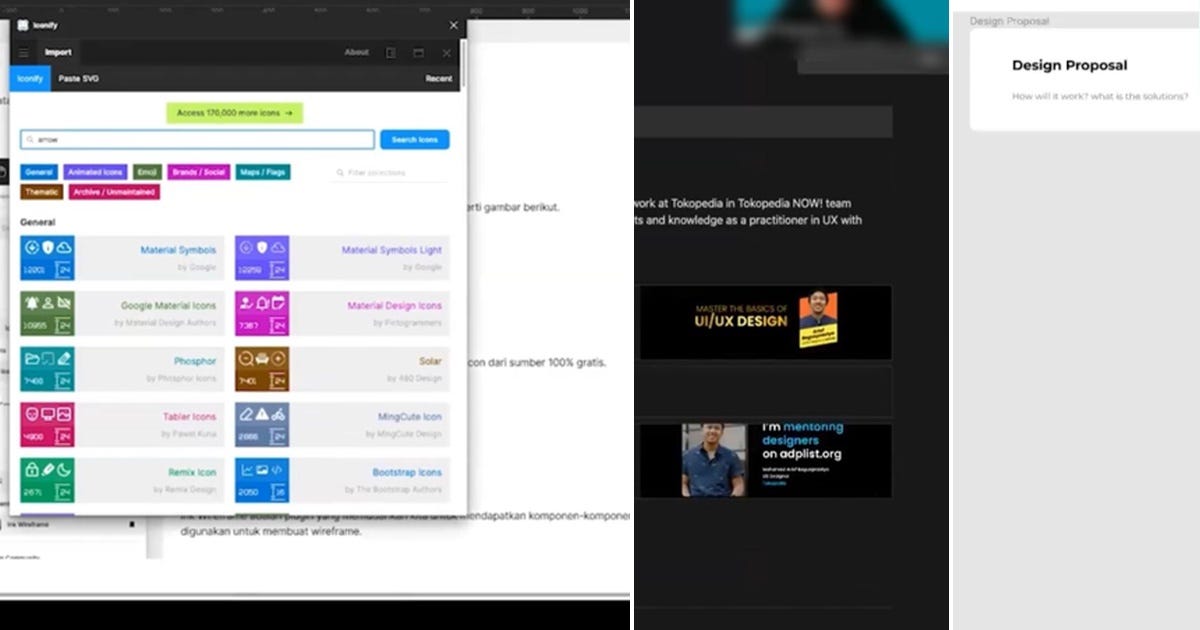Click the Access 170,000 more icons banner
This screenshot has width=1200, height=630.
point(234,113)
